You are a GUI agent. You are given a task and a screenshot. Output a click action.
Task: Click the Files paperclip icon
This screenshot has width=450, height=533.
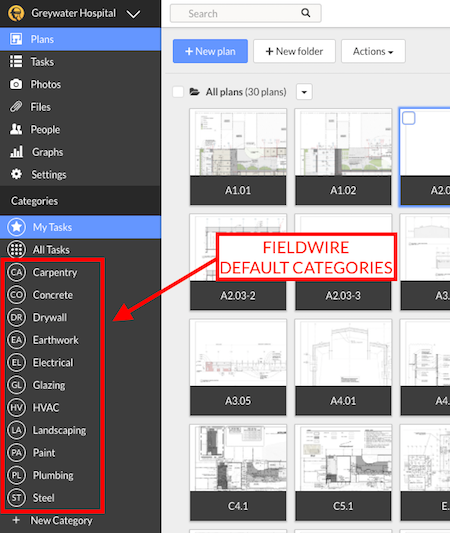pyautogui.click(x=16, y=107)
